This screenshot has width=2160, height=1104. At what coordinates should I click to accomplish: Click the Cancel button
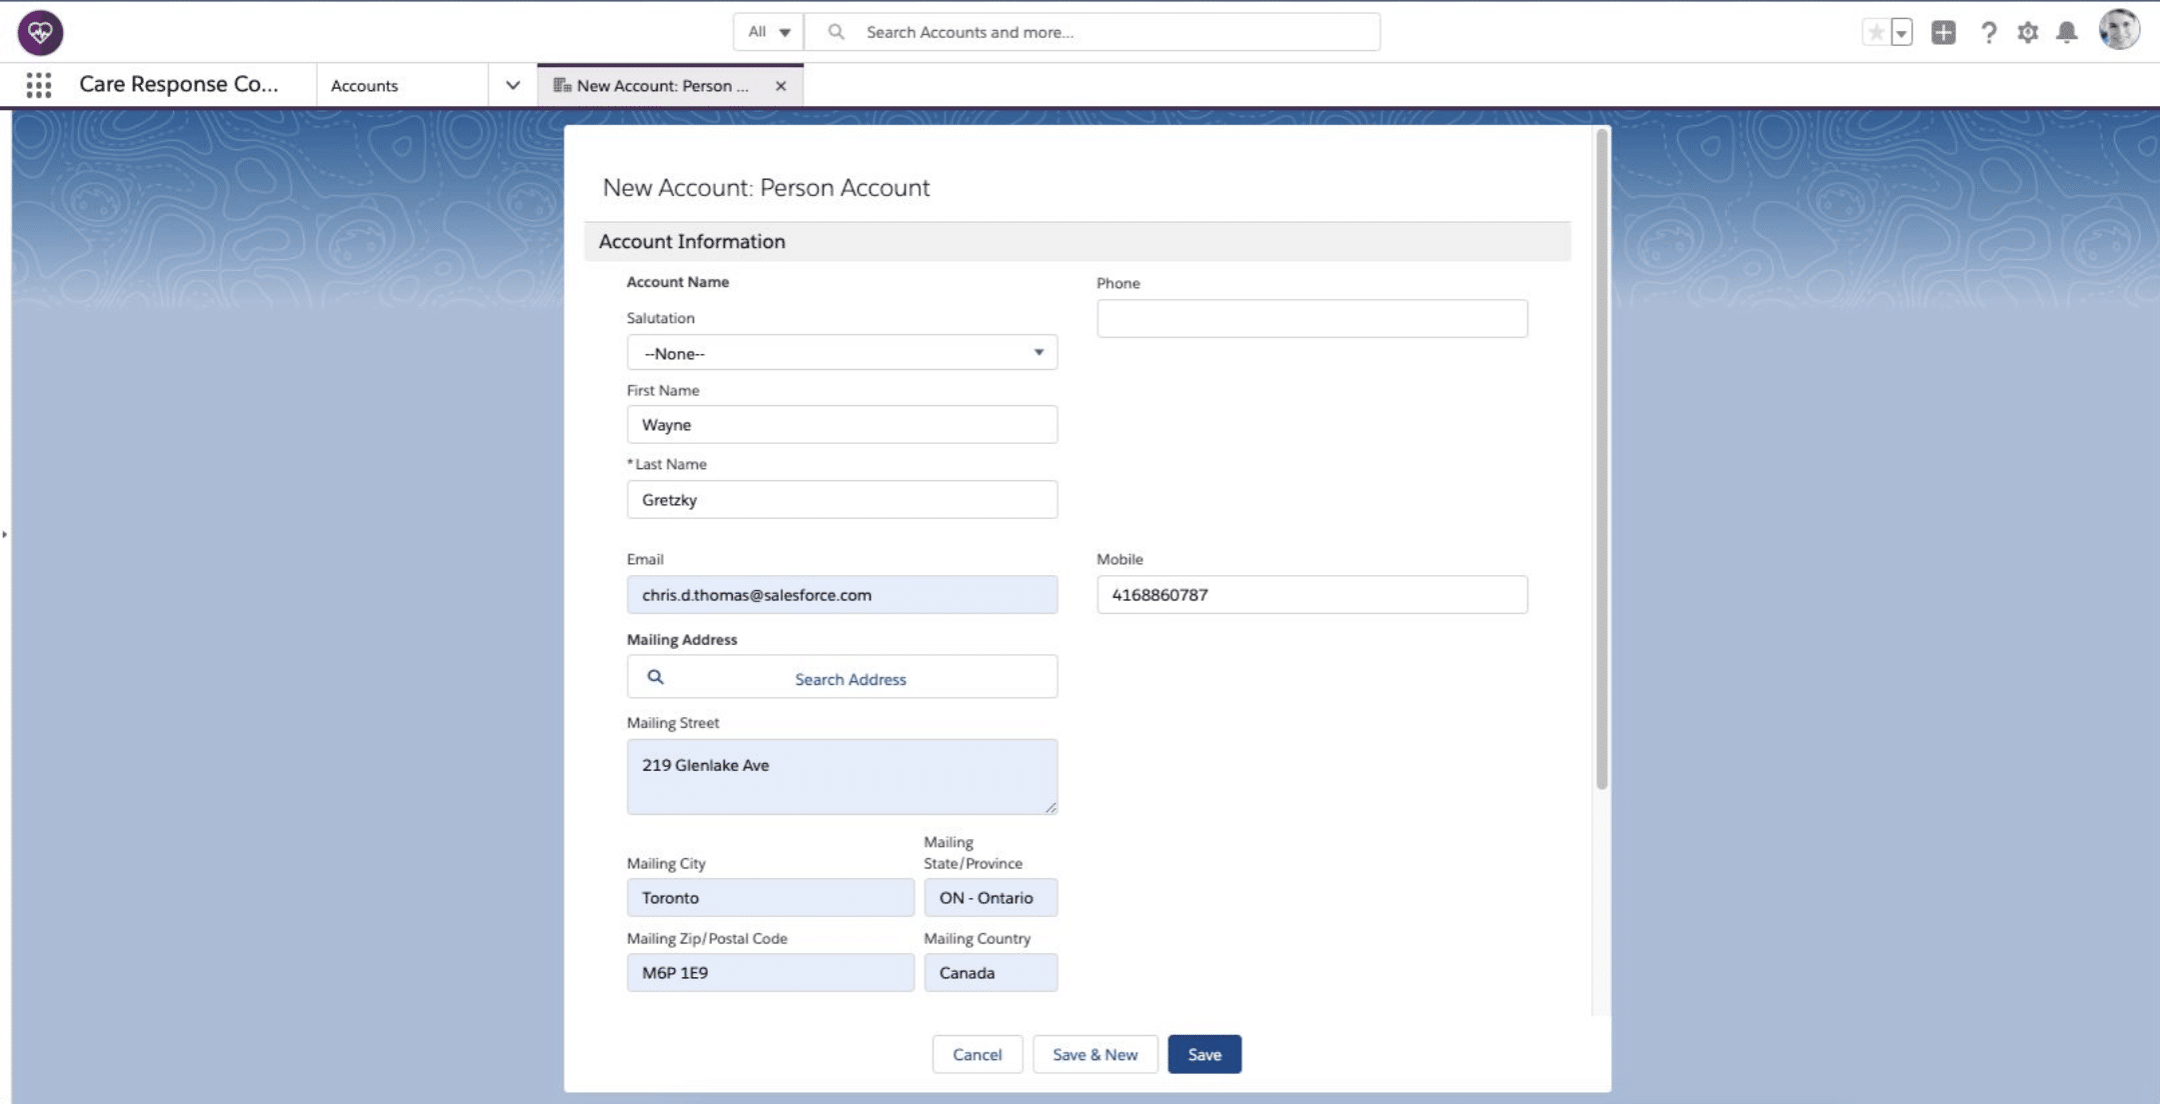[977, 1054]
